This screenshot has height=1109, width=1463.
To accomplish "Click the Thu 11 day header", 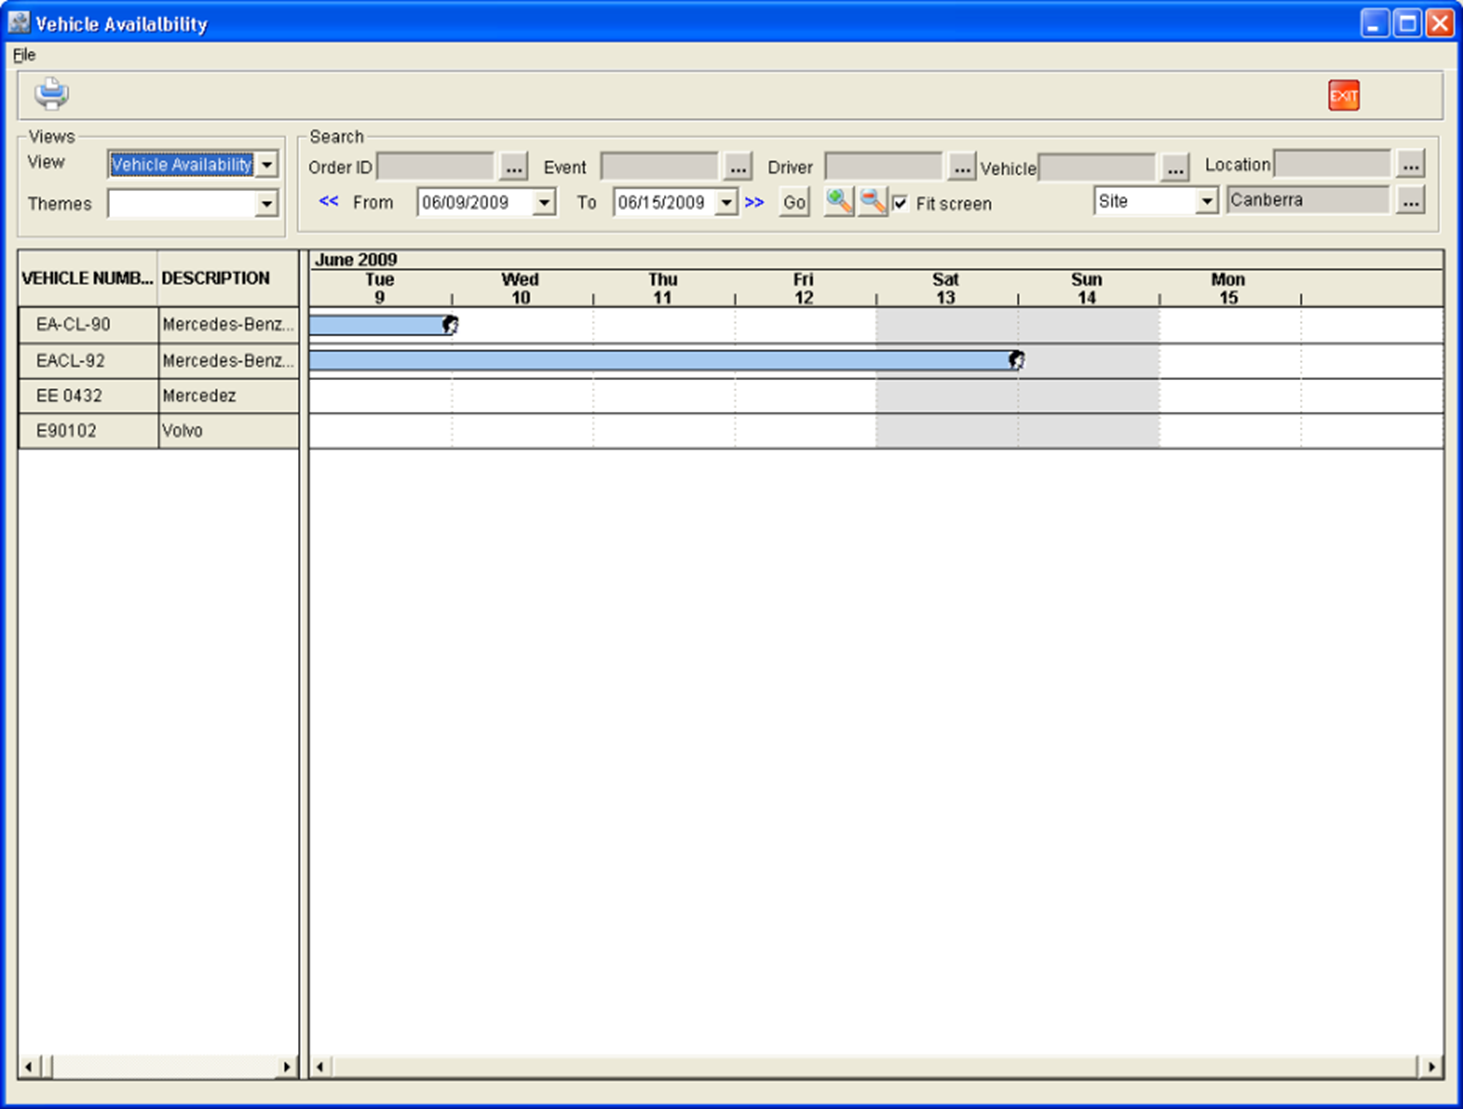I will pyautogui.click(x=663, y=288).
